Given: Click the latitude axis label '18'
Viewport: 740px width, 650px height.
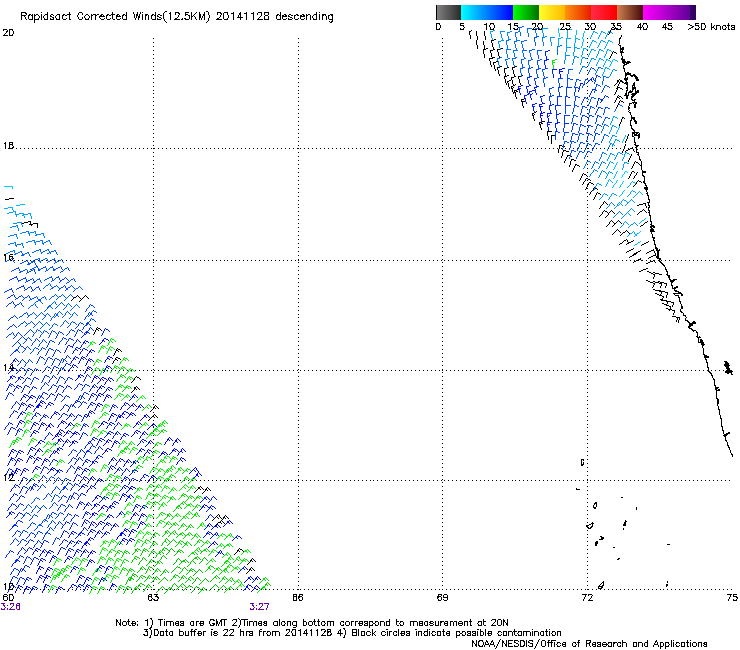Looking at the screenshot, I should click(x=8, y=146).
